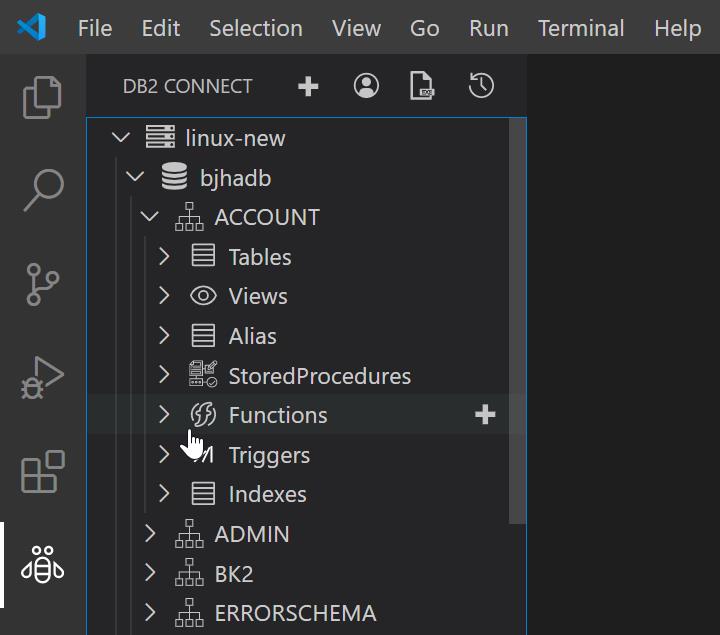Click the tree view vertical scrollbar
The image size is (720, 635).
[517, 320]
